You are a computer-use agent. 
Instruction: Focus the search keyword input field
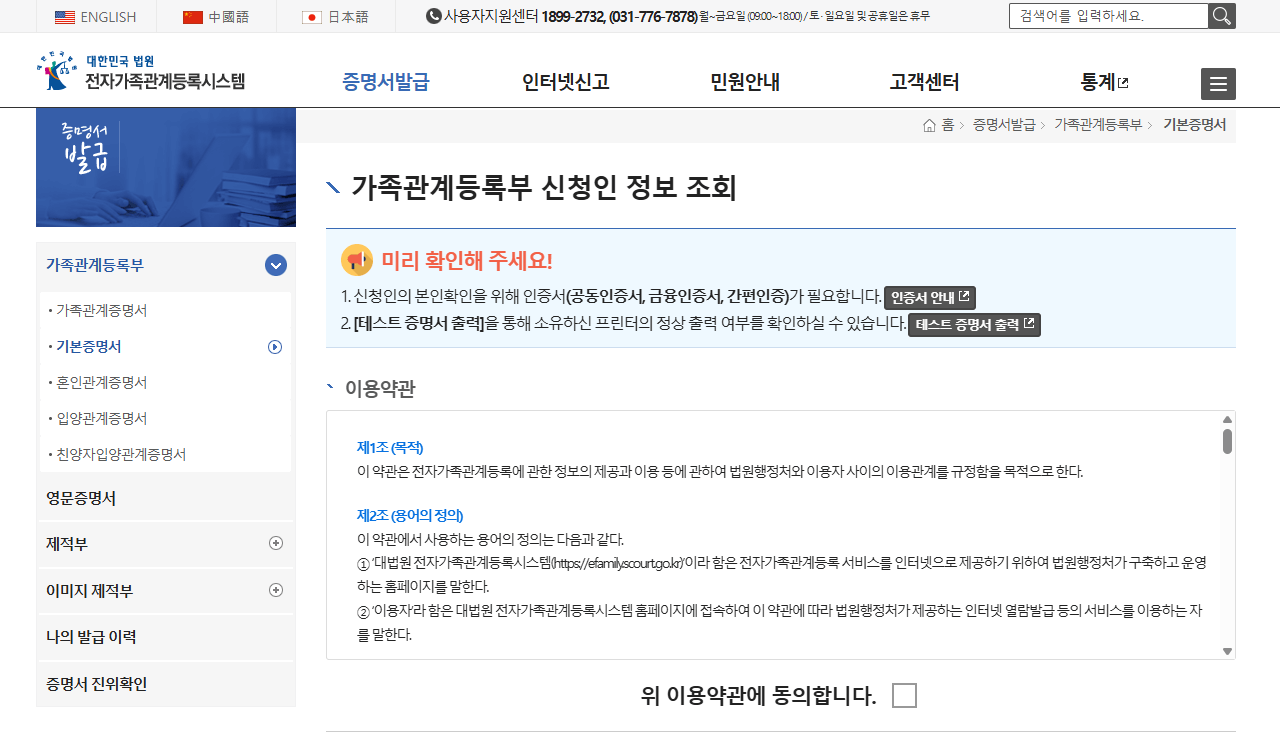coord(1109,16)
